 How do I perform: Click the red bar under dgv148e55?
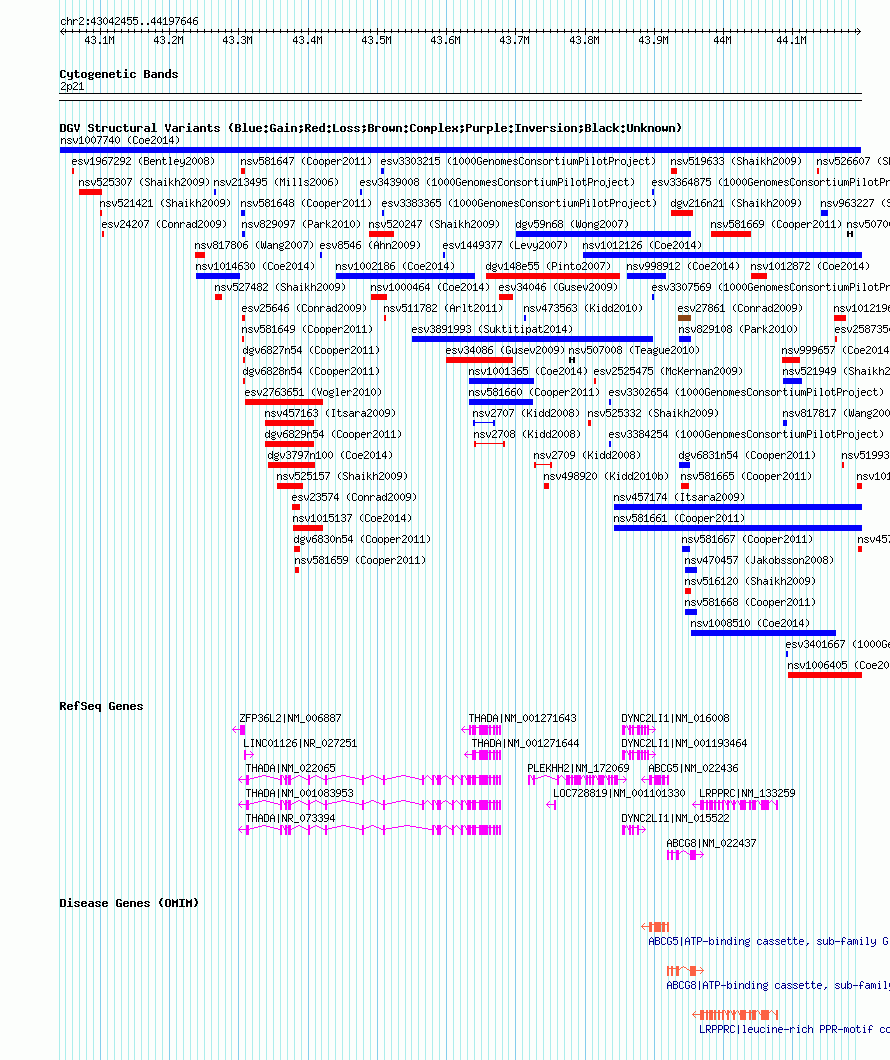(x=553, y=276)
